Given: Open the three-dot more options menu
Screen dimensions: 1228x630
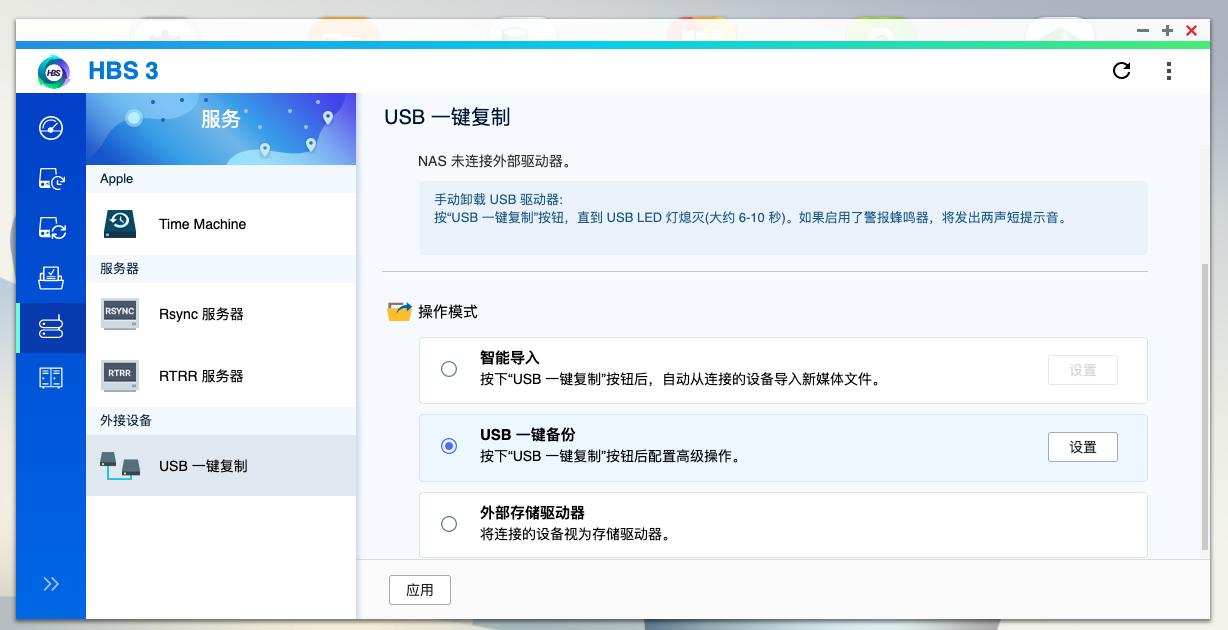Looking at the screenshot, I should point(1169,71).
